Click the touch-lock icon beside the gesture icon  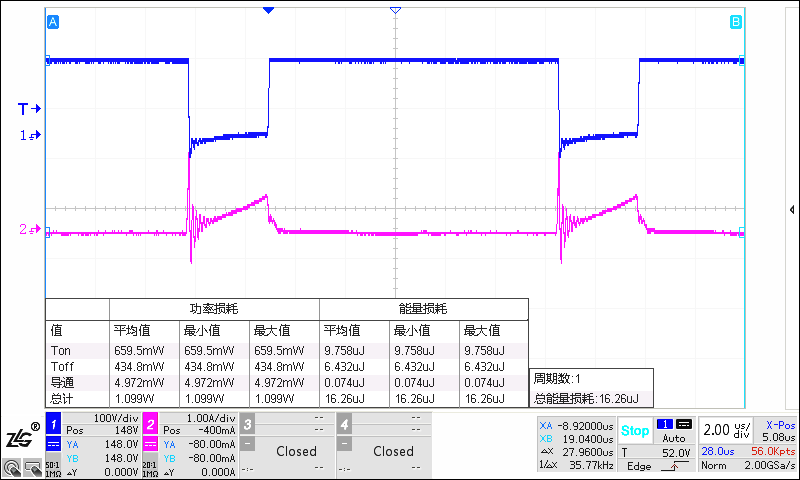point(31,467)
